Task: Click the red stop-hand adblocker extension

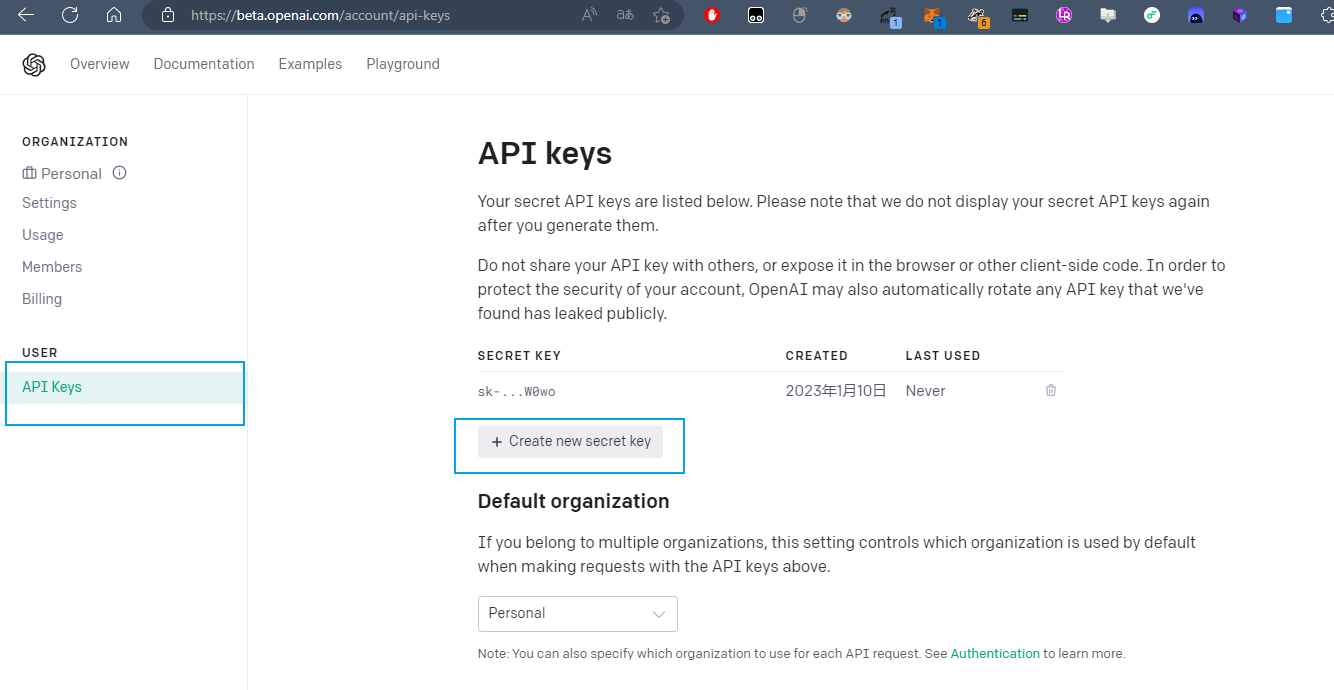Action: [x=712, y=15]
